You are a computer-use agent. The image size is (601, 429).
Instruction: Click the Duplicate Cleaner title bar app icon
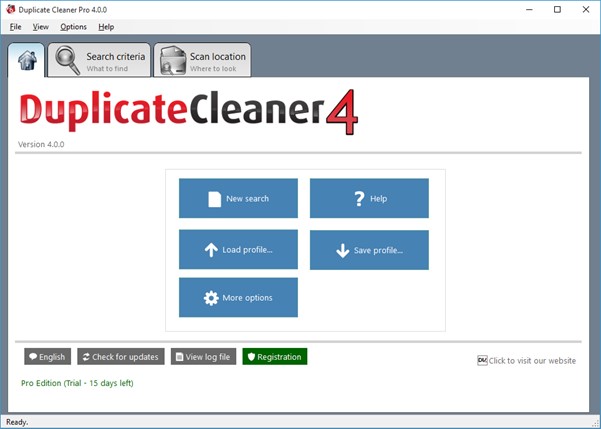point(11,9)
